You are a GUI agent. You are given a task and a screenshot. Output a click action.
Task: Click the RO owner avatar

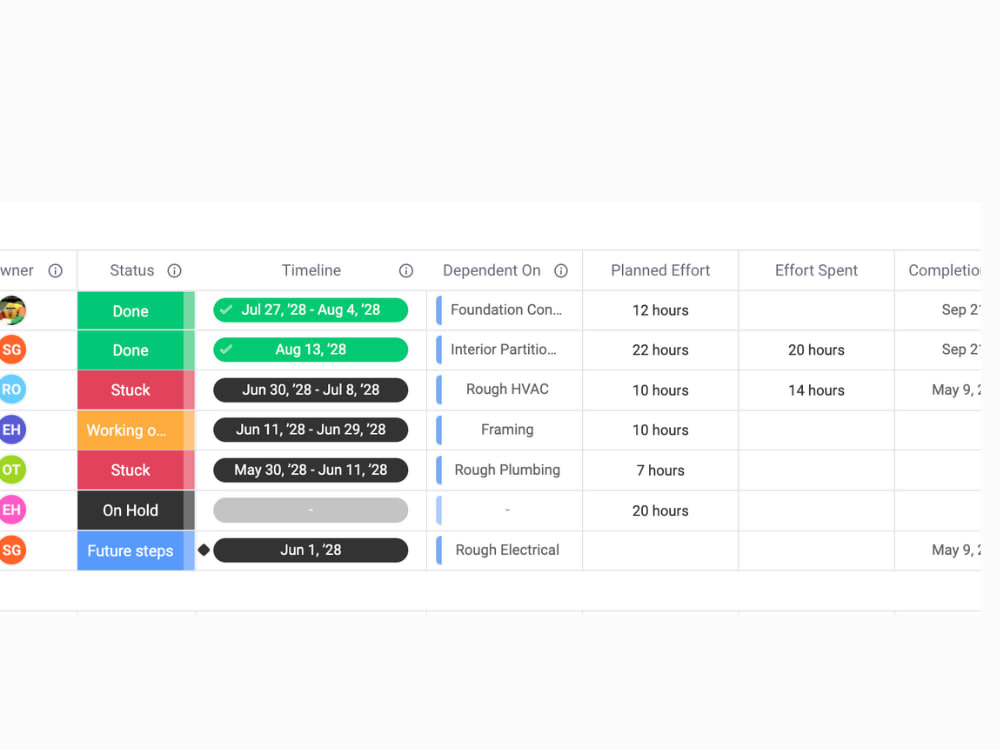click(12, 390)
